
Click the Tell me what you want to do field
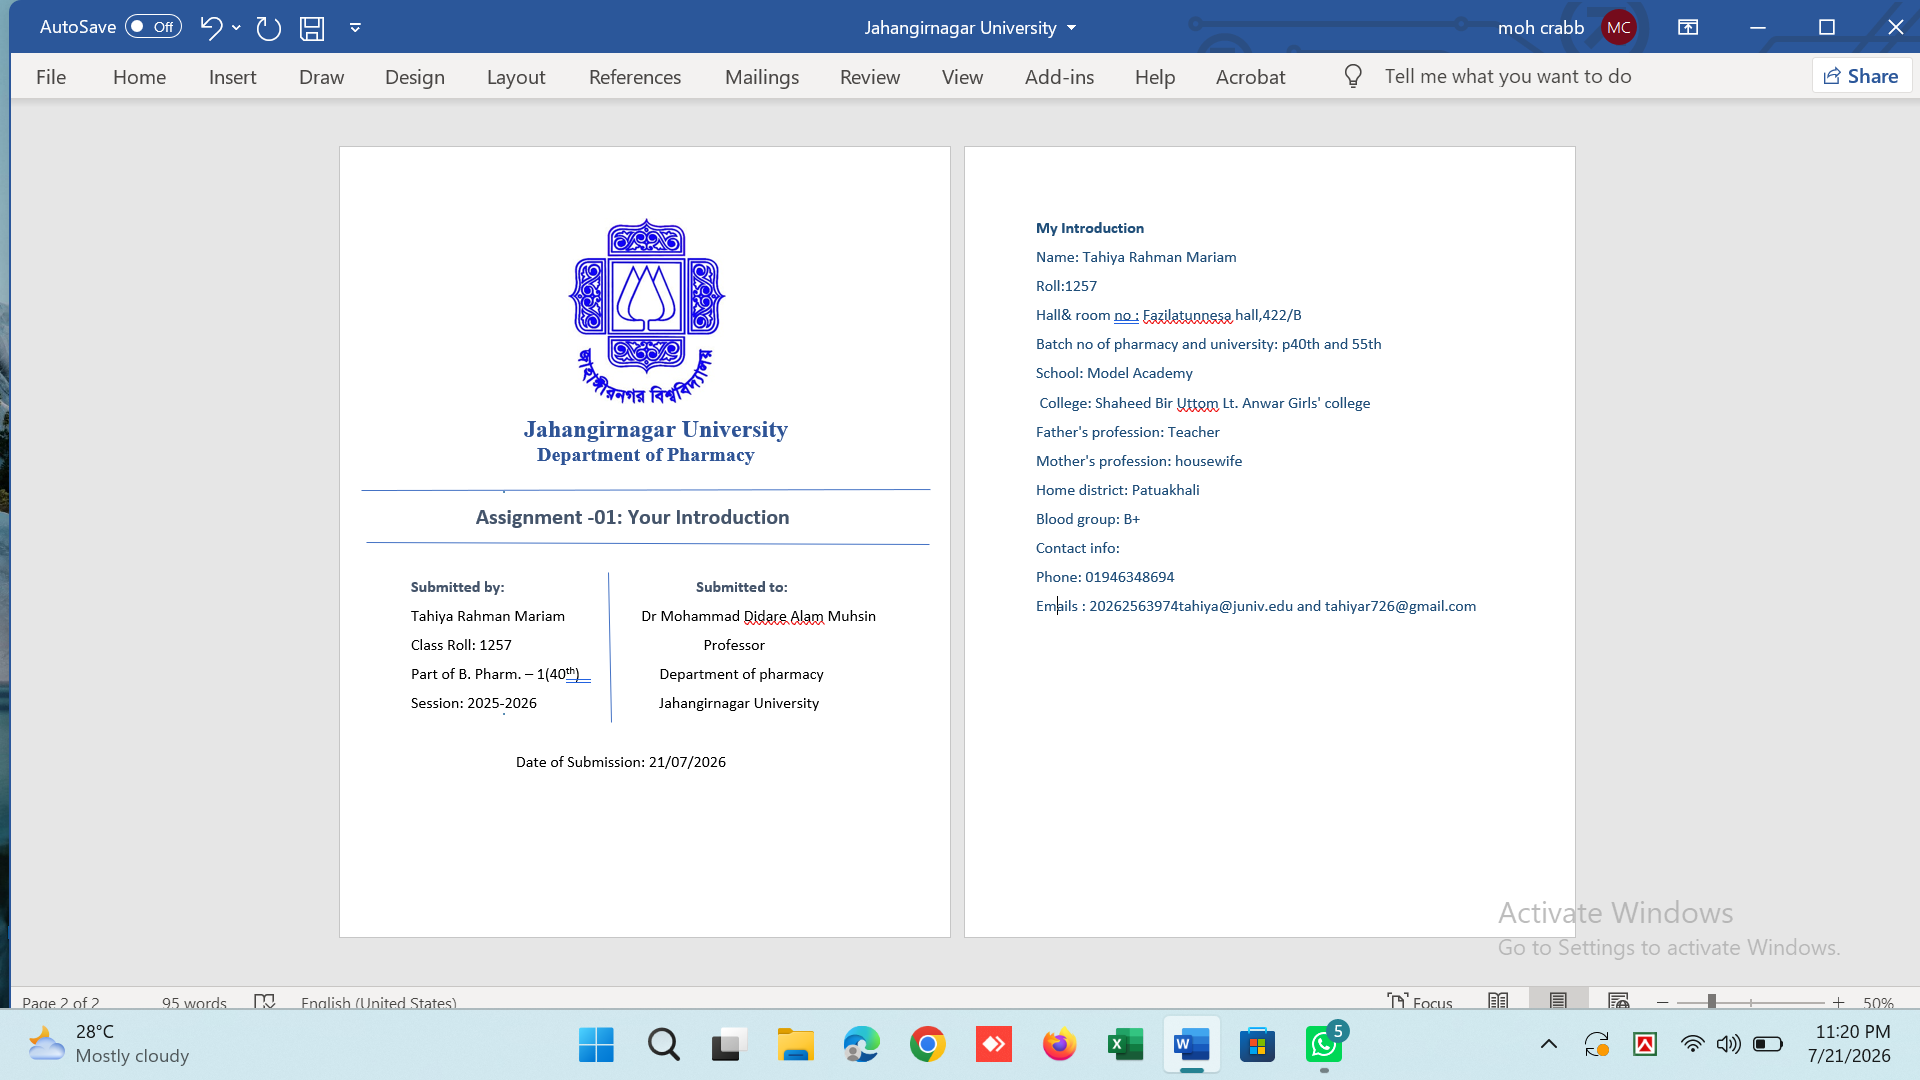[x=1508, y=76]
